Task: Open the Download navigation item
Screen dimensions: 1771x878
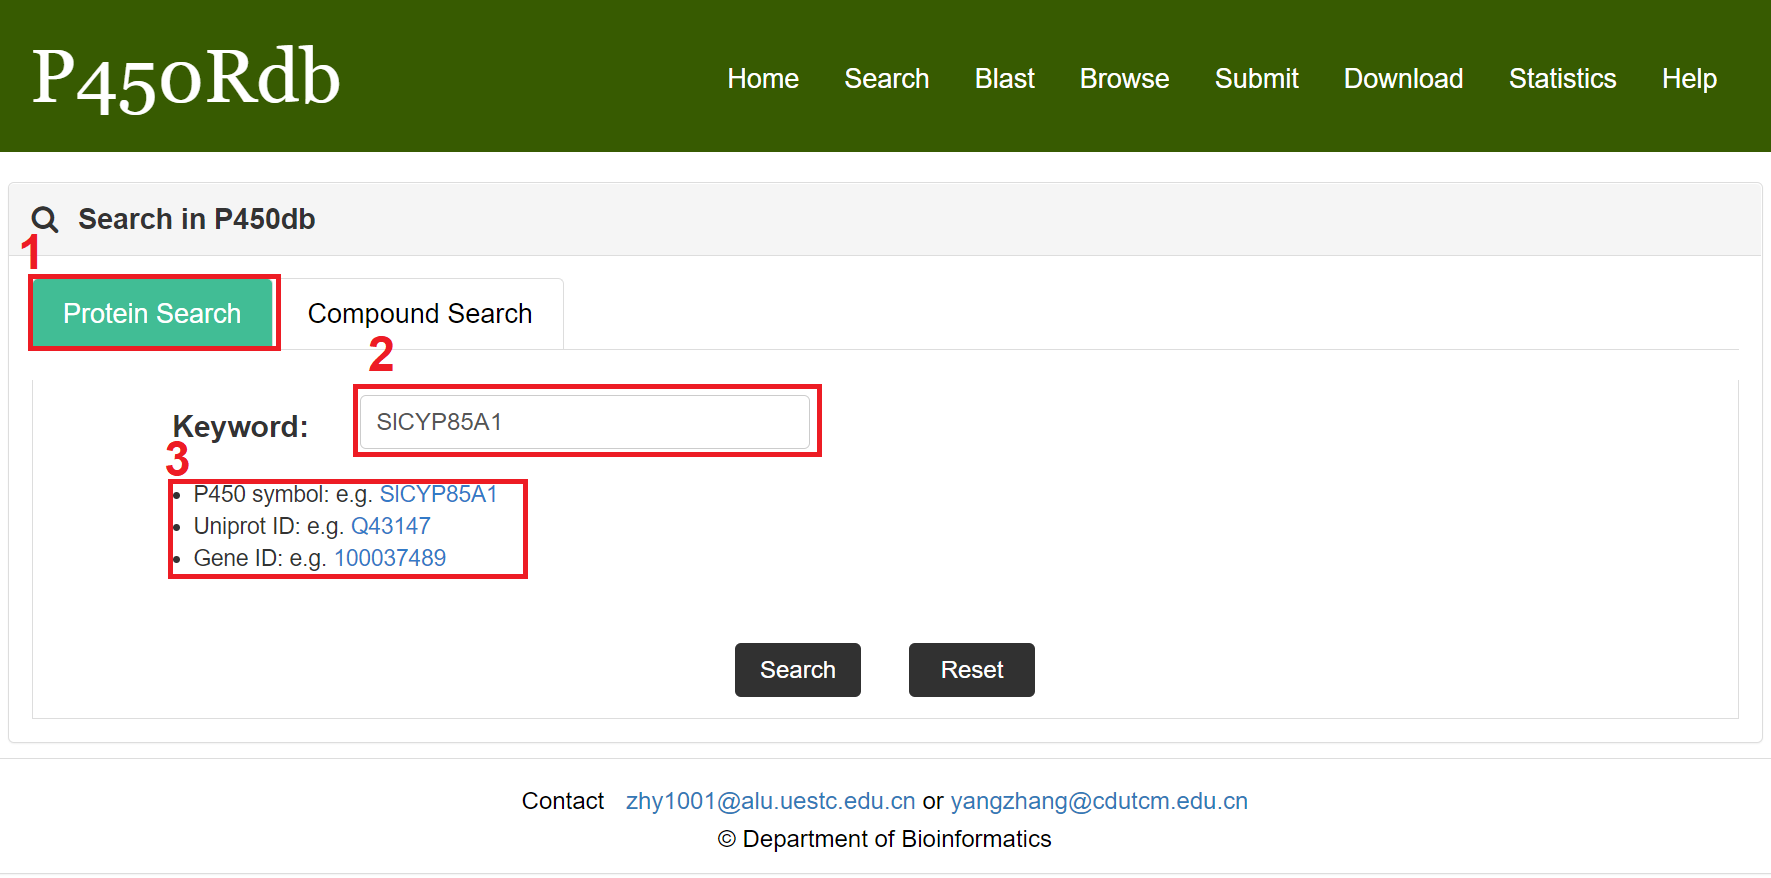Action: pos(1404,78)
